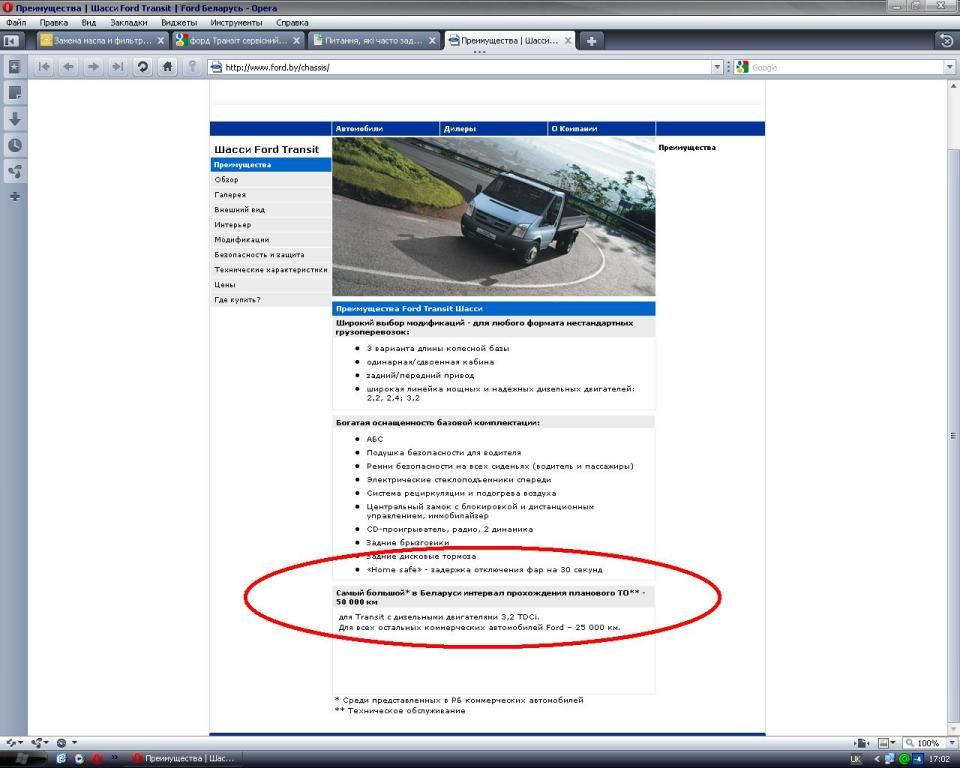Open the new tab plus button
The width and height of the screenshot is (960, 768).
[591, 41]
